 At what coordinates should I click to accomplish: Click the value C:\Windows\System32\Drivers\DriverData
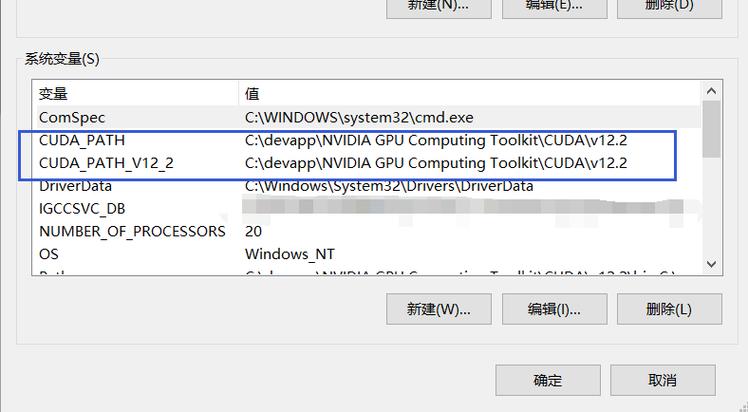(x=389, y=185)
